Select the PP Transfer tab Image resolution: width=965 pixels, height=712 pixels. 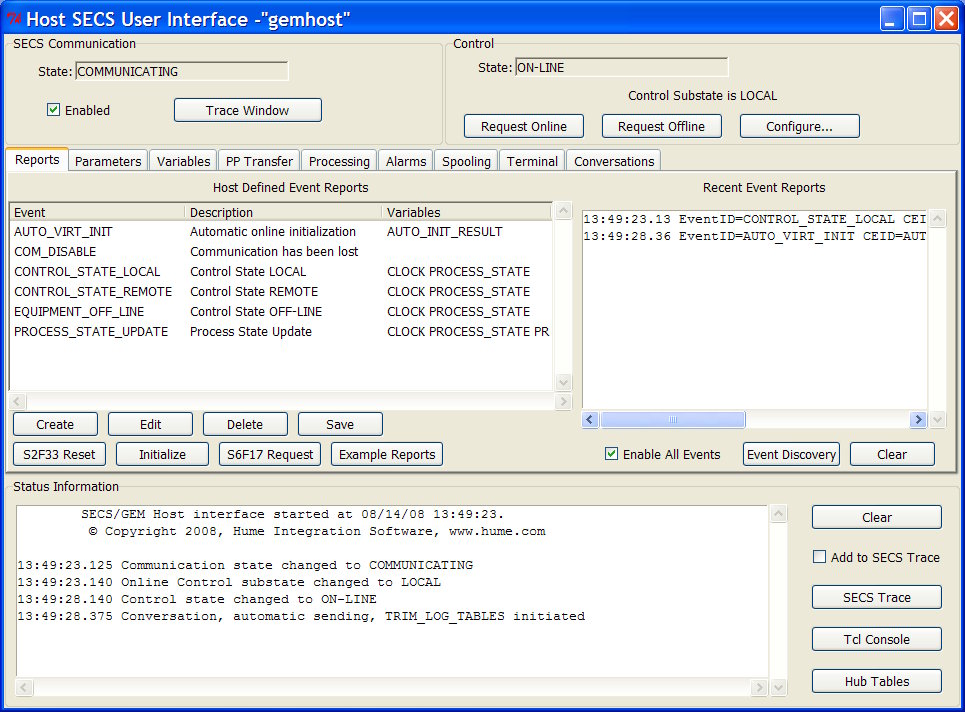[x=259, y=161]
